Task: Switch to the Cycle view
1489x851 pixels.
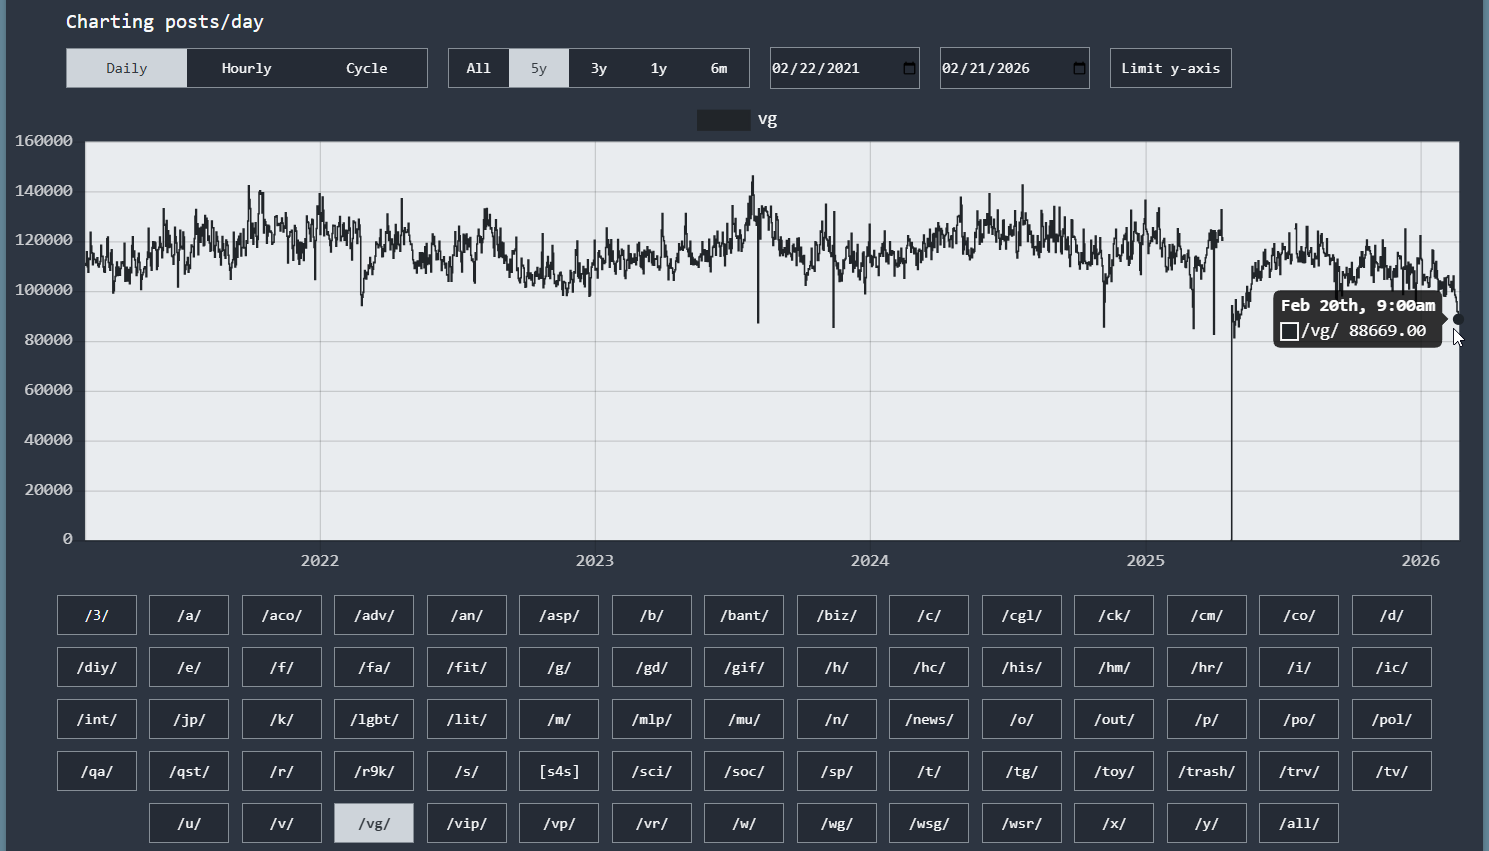Action: point(367,68)
